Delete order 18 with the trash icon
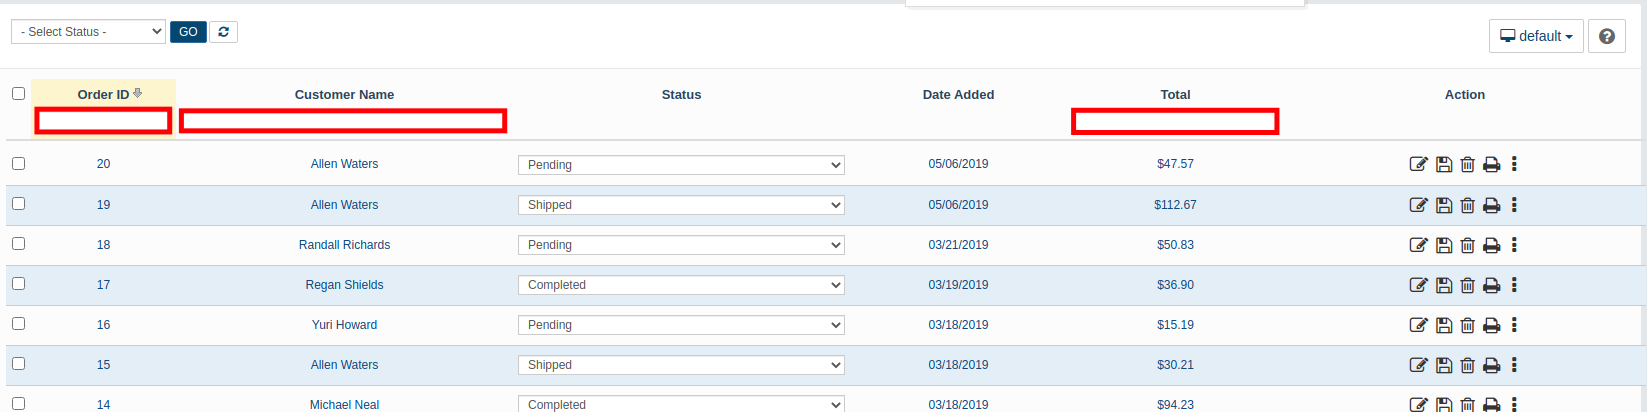This screenshot has height=412, width=1647. pyautogui.click(x=1467, y=245)
